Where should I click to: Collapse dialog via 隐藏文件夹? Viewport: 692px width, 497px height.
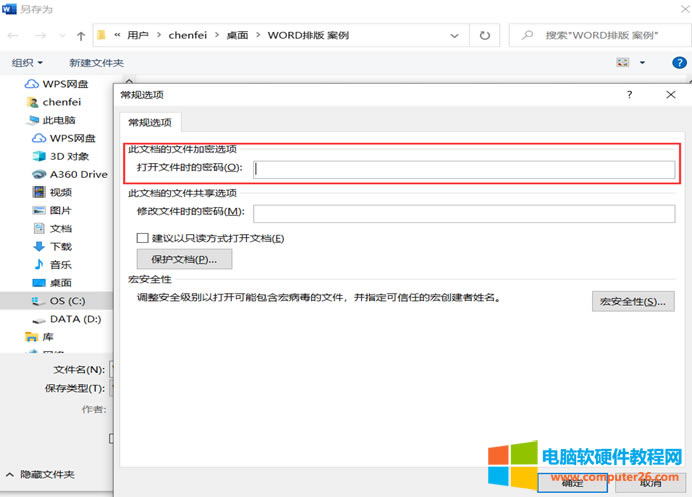pos(40,475)
